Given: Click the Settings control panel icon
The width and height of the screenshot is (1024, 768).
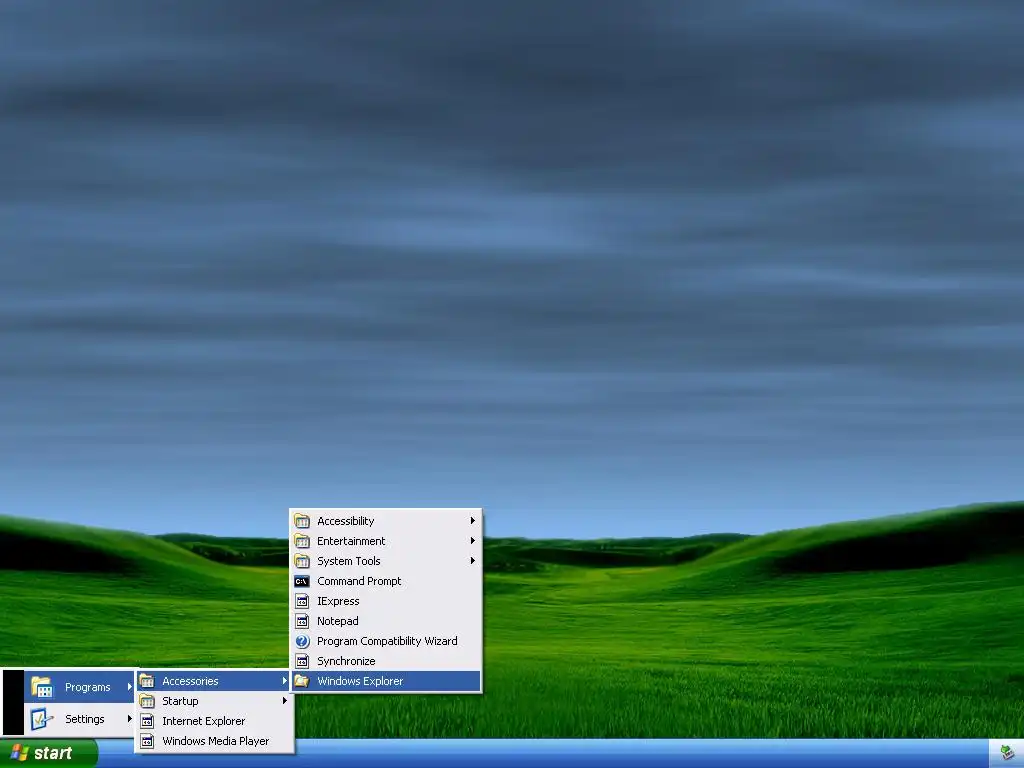Looking at the screenshot, I should click(42, 719).
